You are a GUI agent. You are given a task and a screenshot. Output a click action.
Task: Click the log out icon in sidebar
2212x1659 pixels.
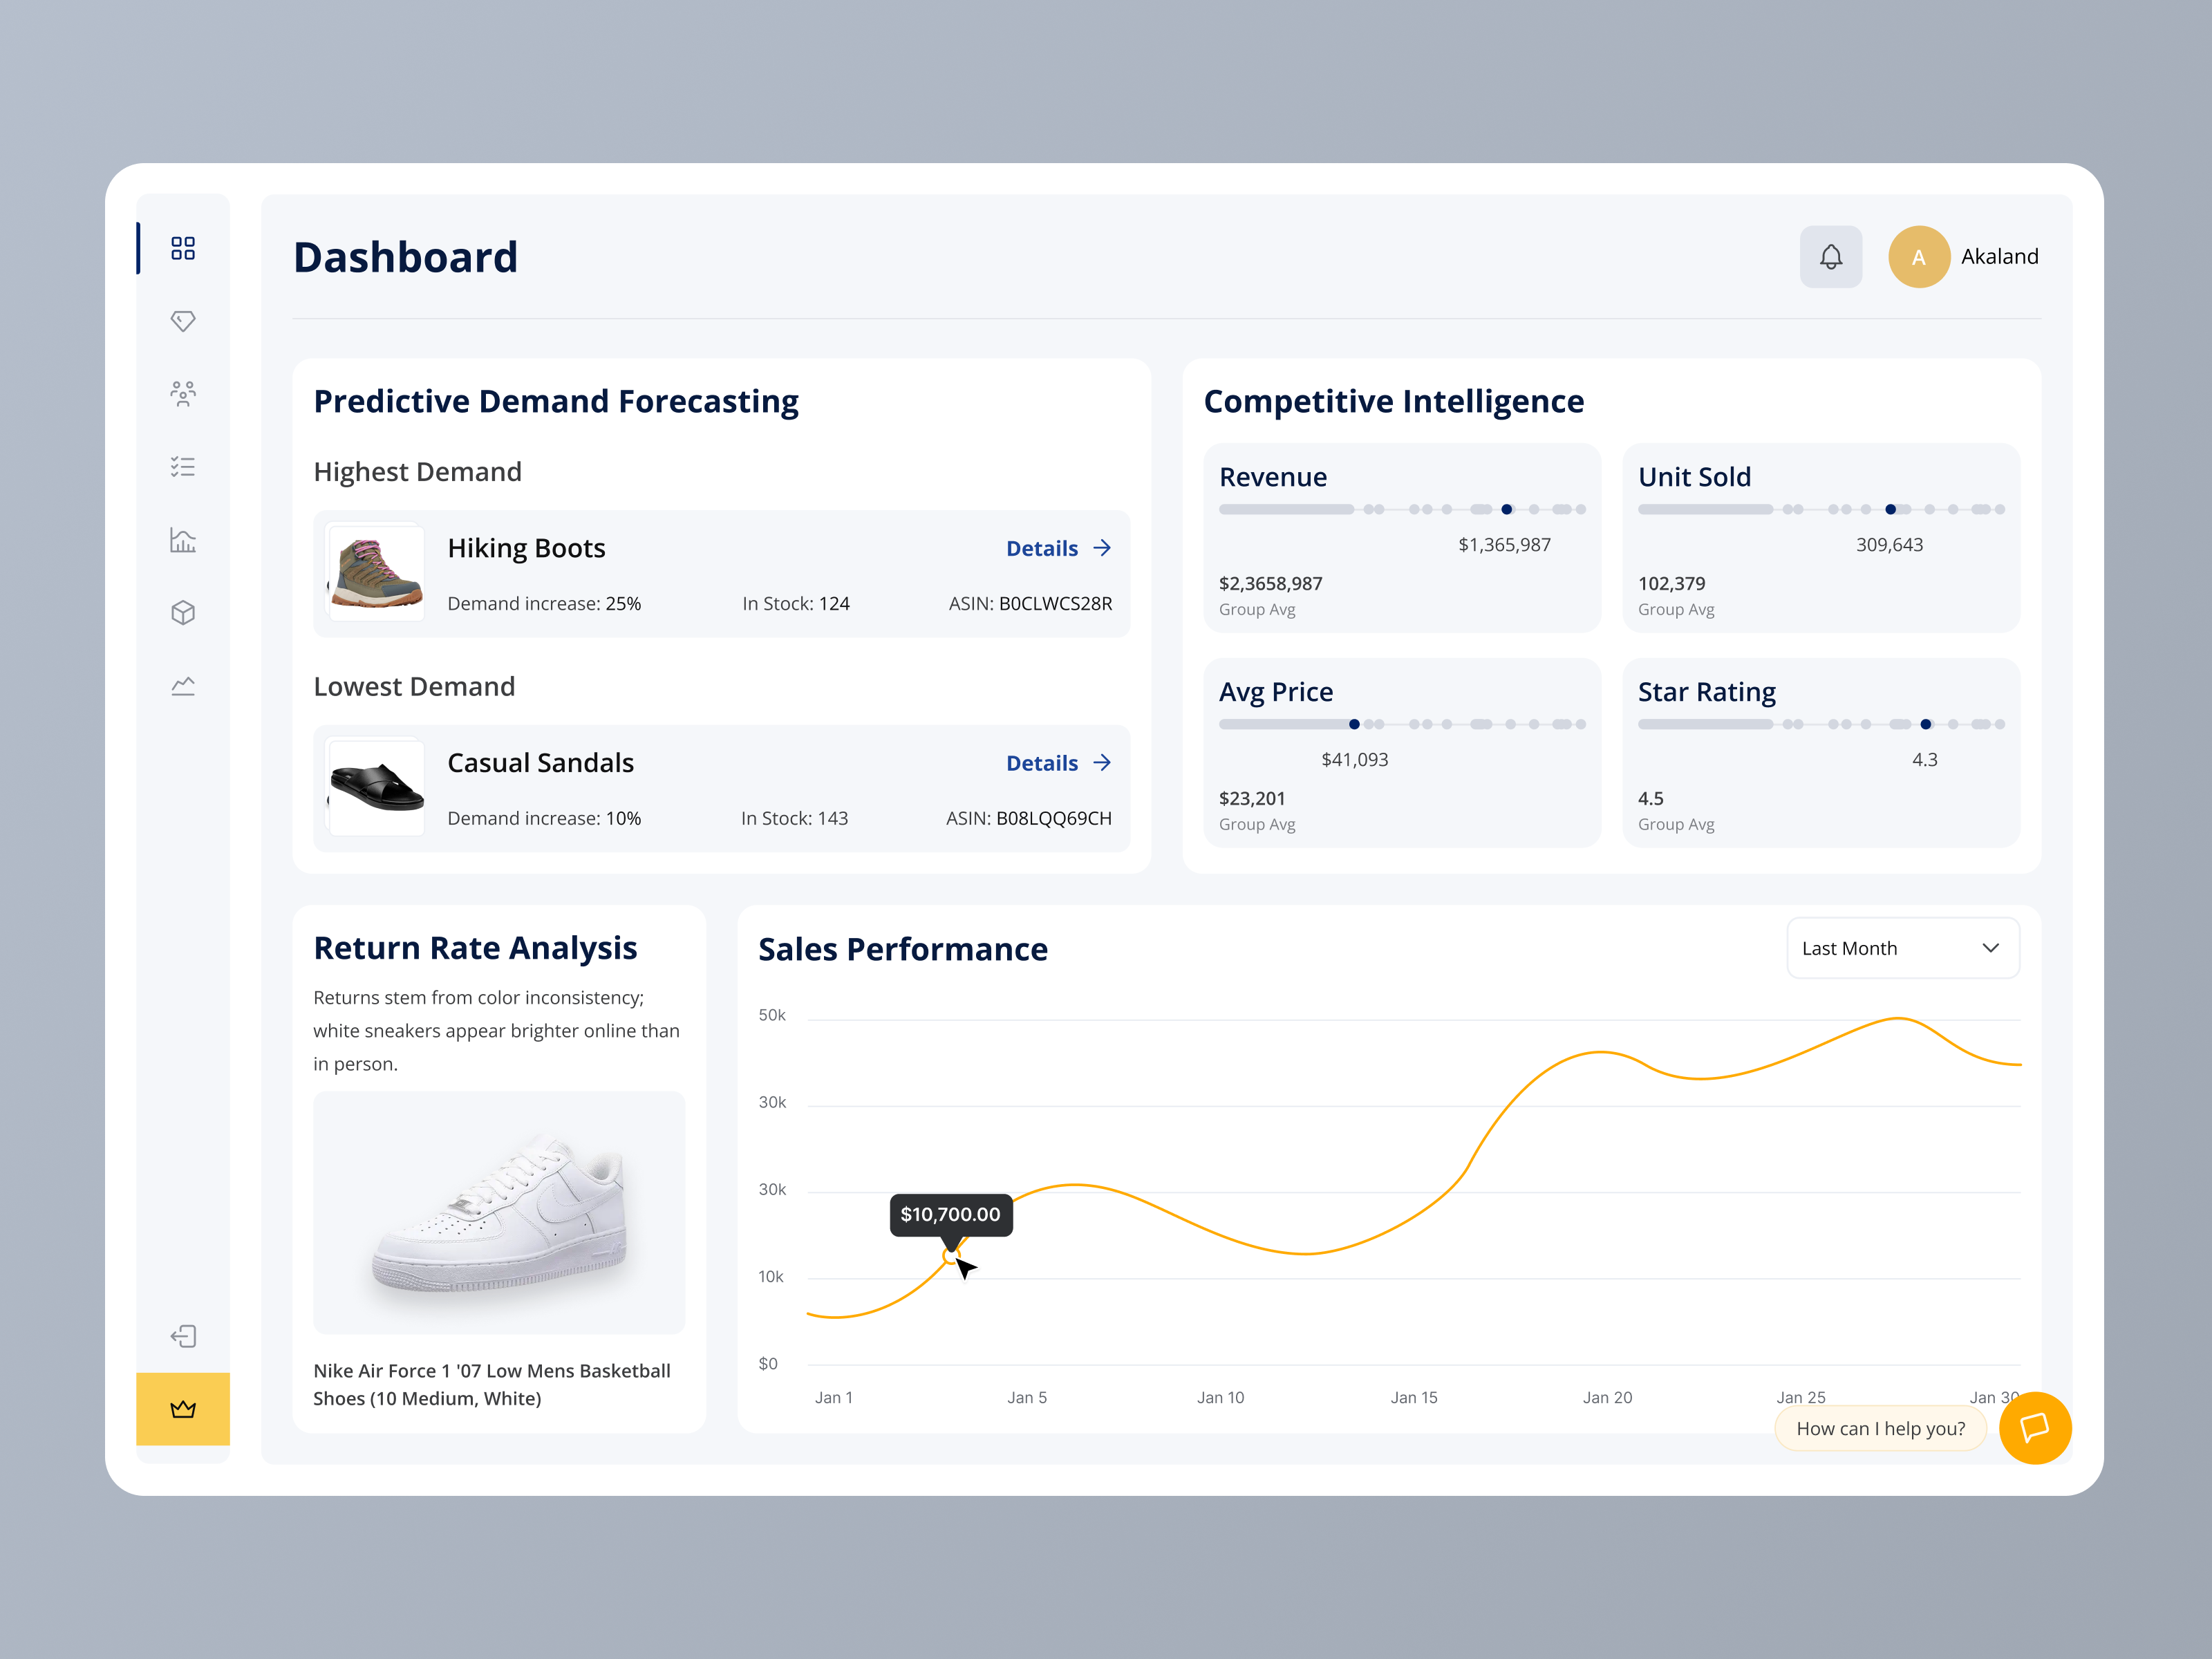pyautogui.click(x=183, y=1336)
